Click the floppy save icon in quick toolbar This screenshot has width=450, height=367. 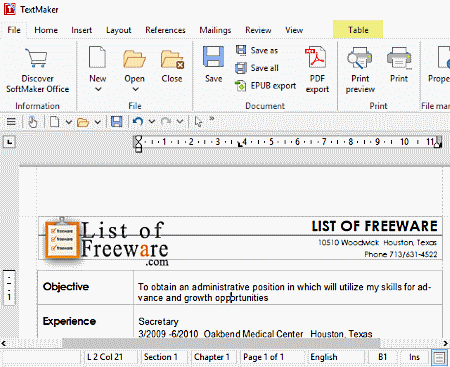[x=116, y=122]
